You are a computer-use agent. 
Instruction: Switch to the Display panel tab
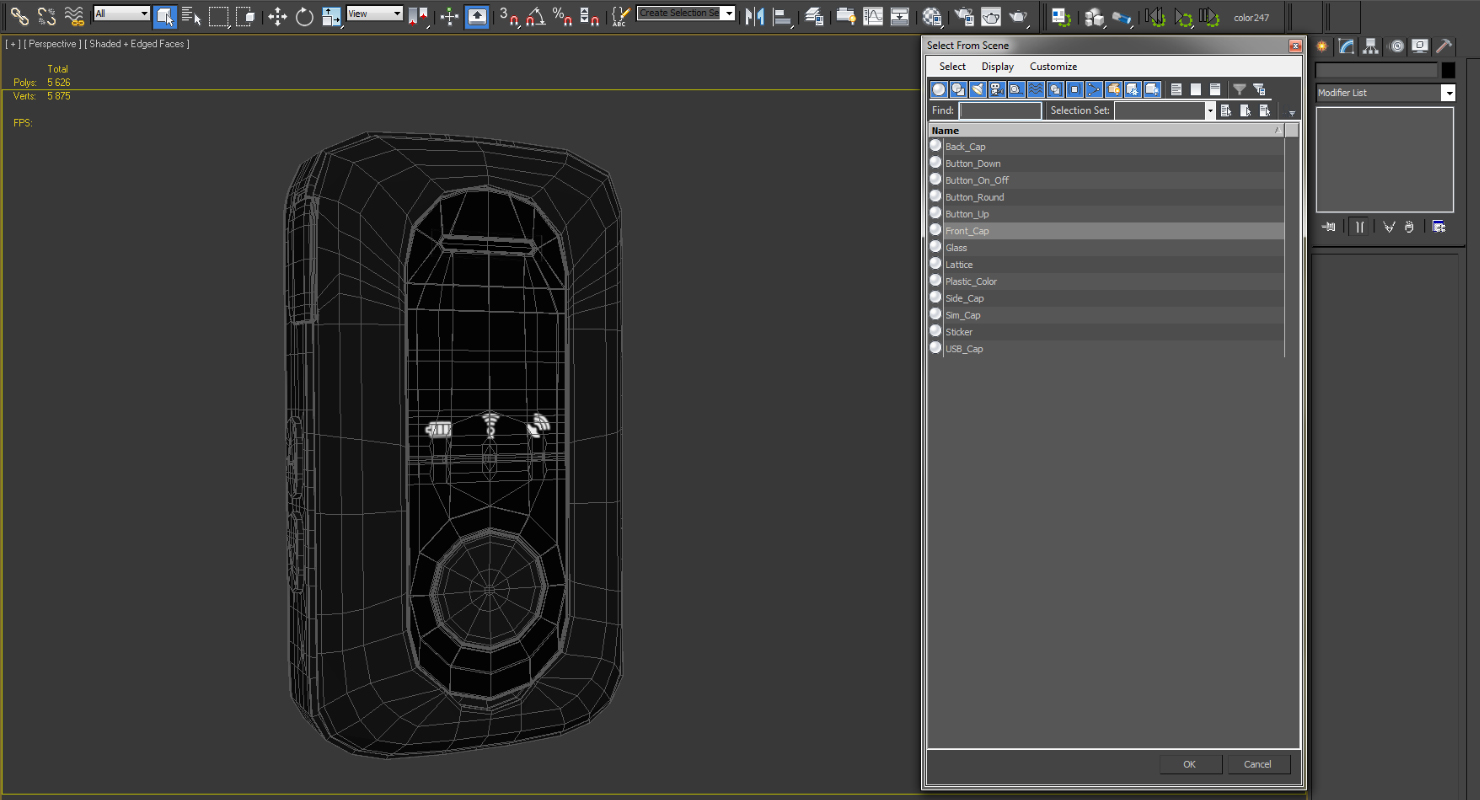(1419, 46)
